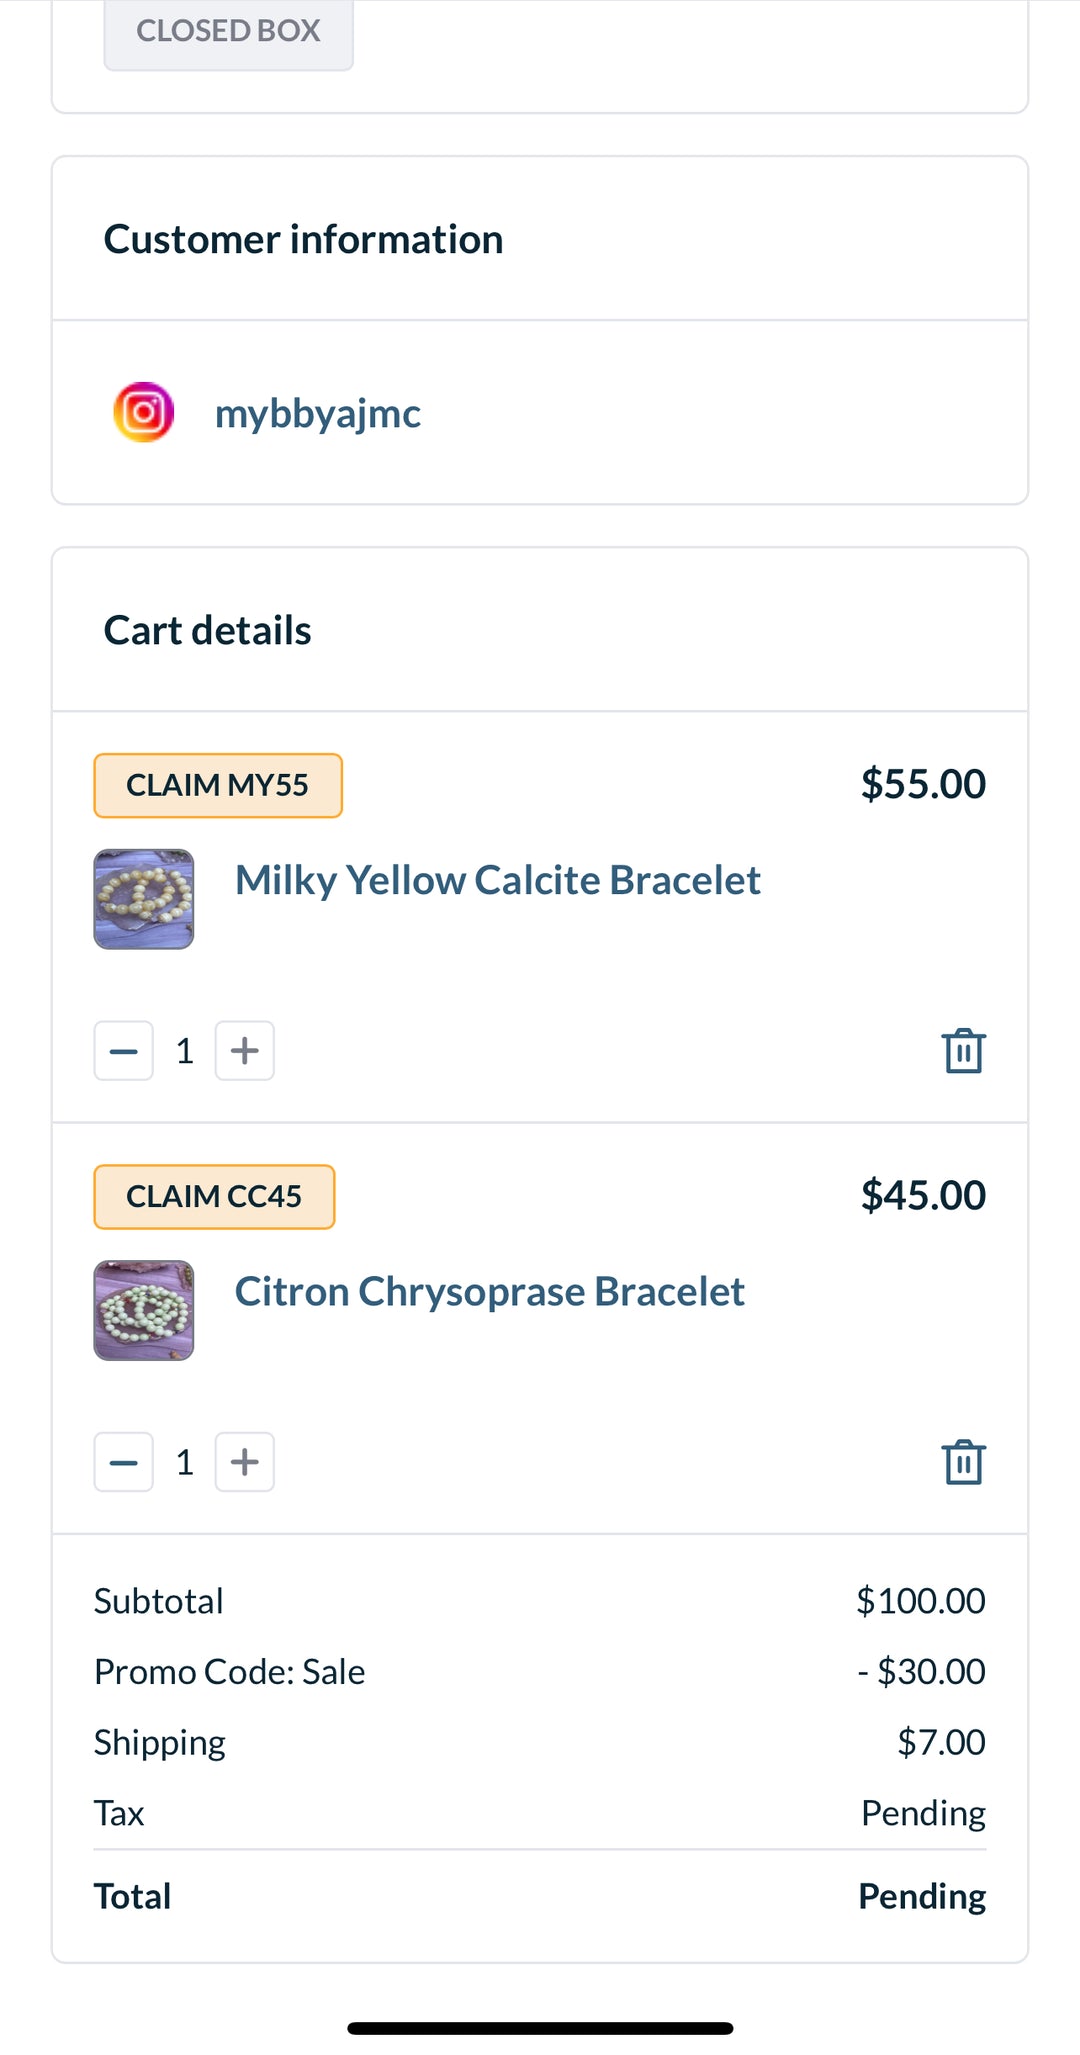Tap the Promo Code: Sale line

540,1671
